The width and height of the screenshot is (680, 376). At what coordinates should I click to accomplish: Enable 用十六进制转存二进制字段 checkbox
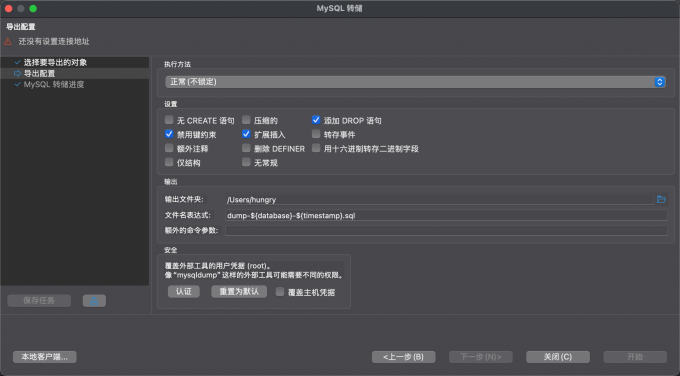316,148
